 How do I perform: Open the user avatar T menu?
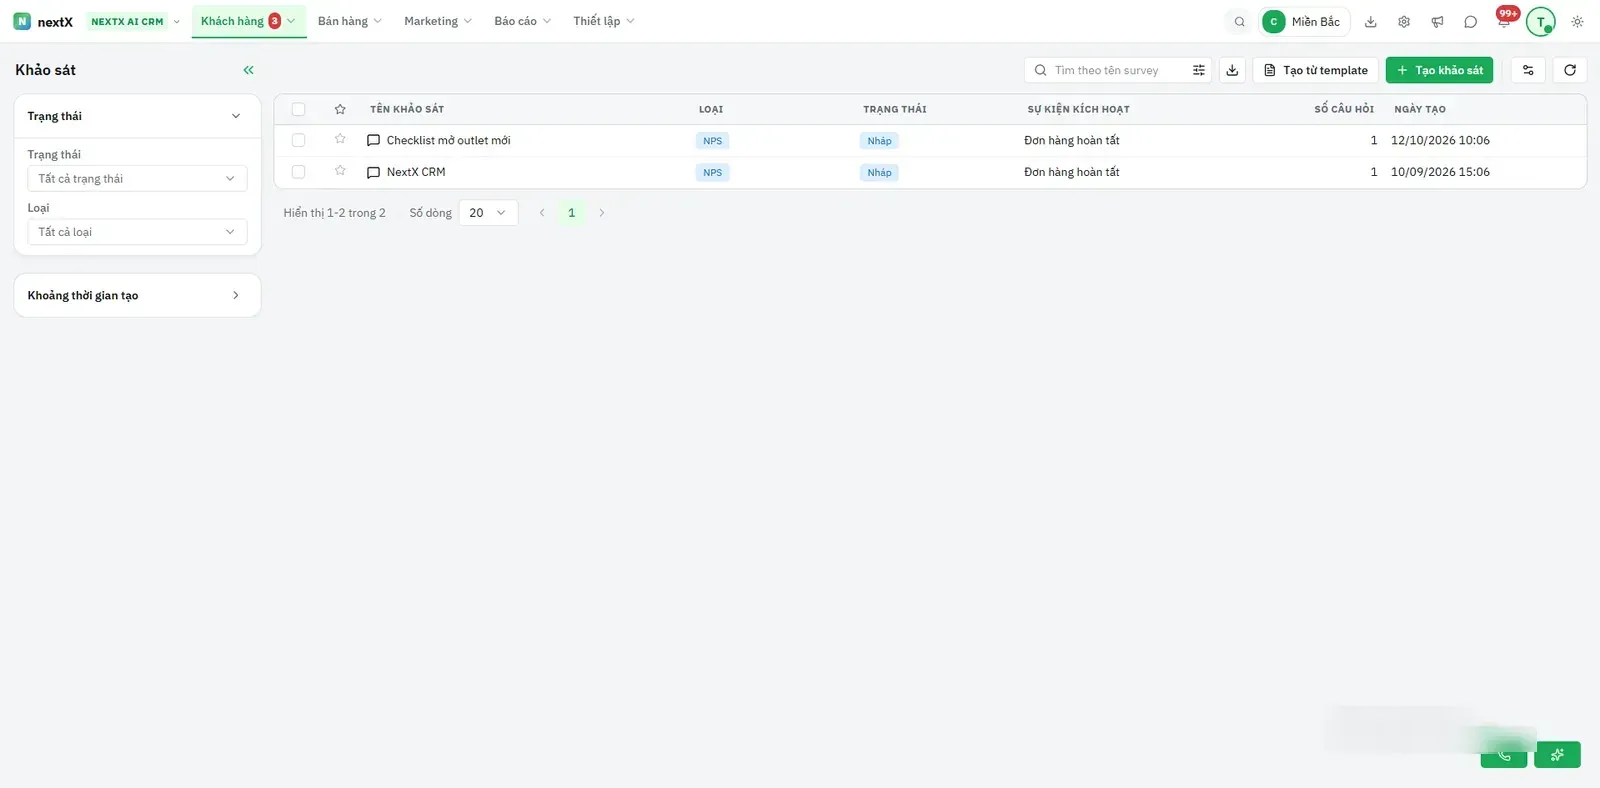tap(1540, 21)
